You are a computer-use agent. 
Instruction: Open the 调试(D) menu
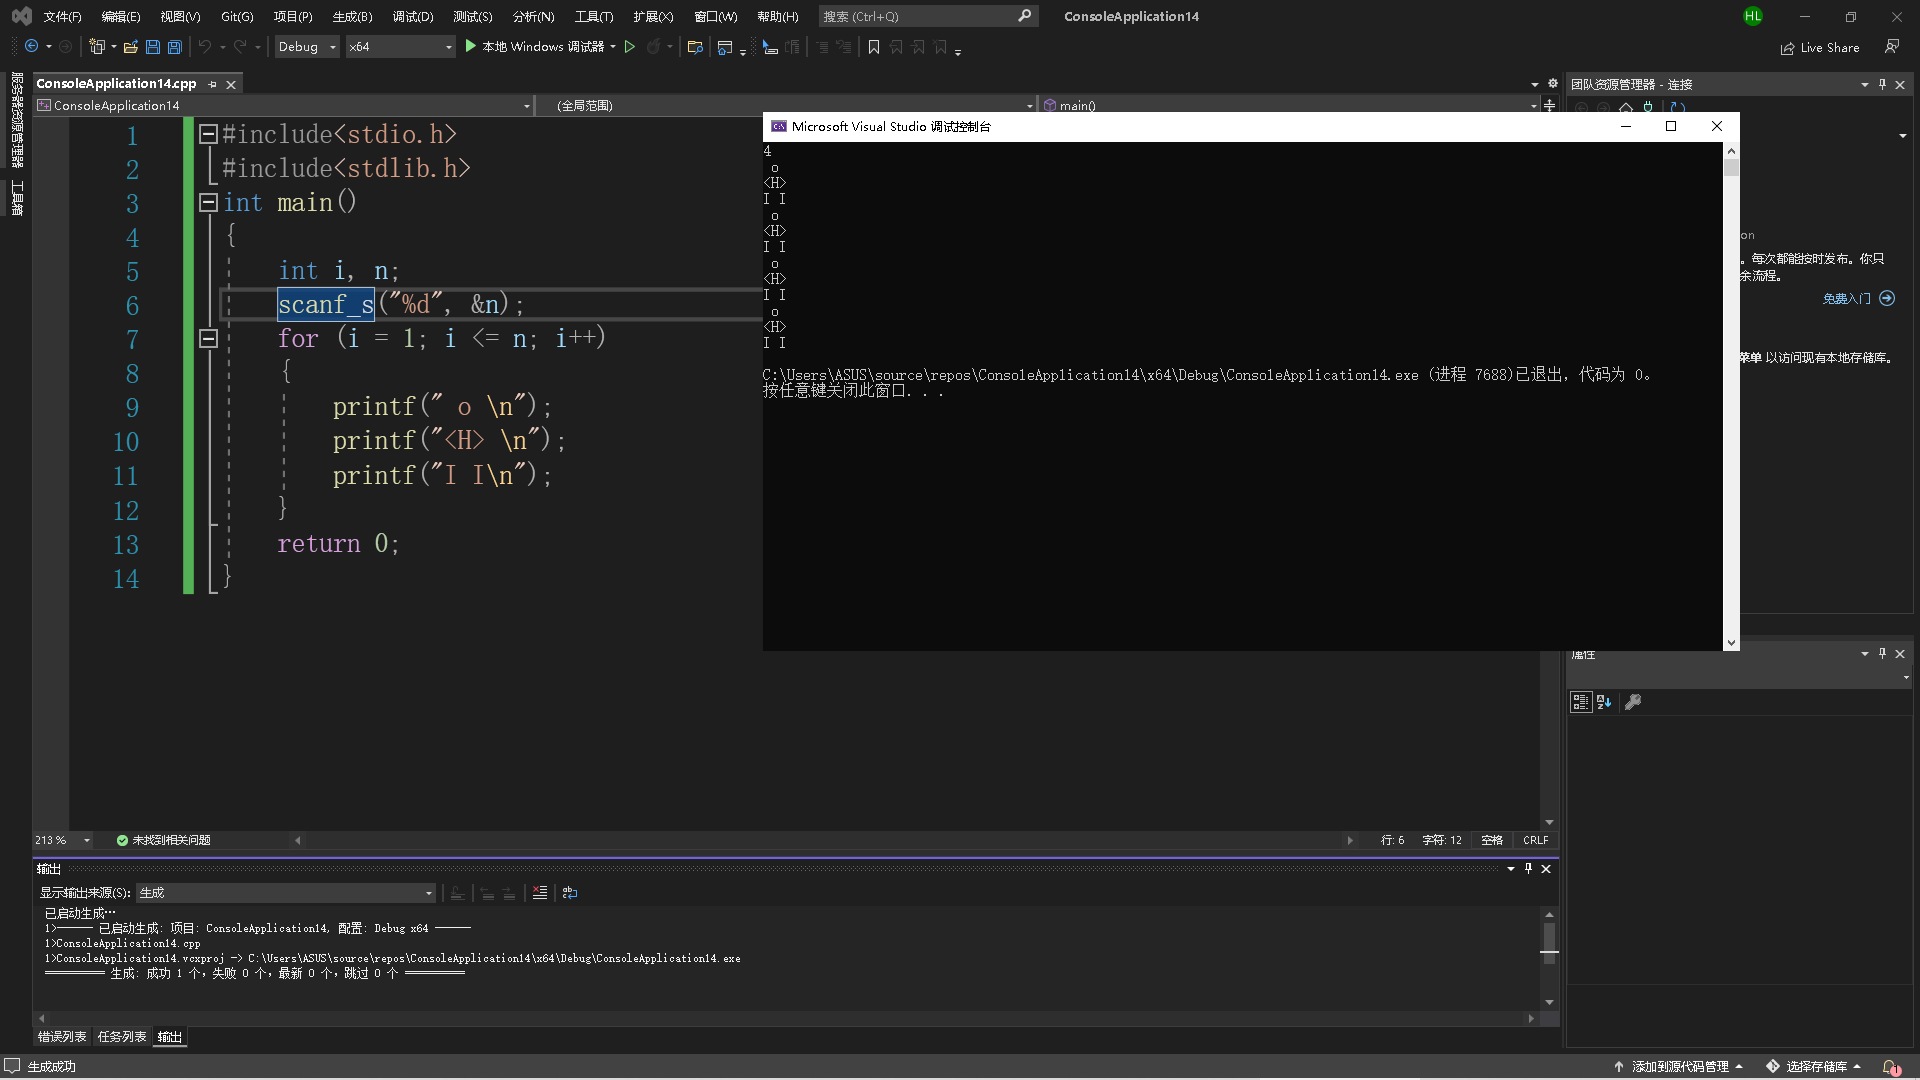(x=413, y=16)
